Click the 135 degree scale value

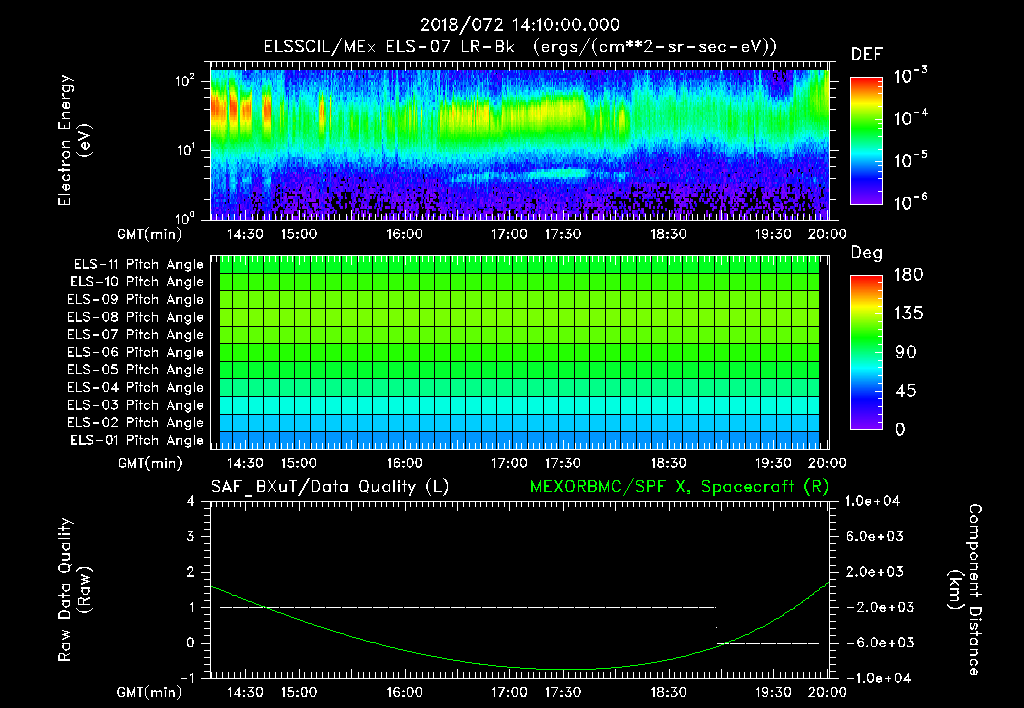908,314
